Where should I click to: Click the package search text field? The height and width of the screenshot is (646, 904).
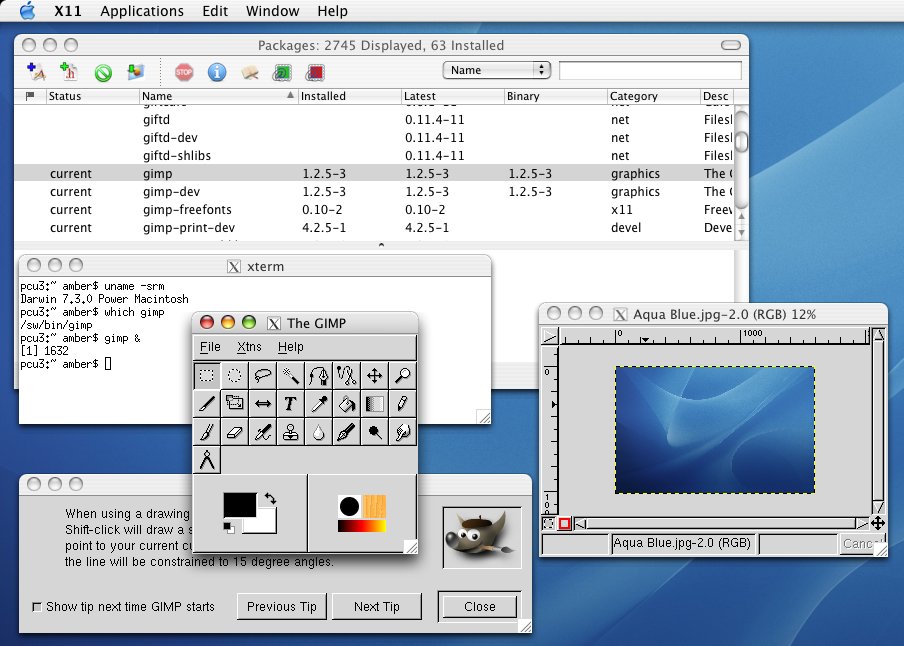[x=650, y=70]
